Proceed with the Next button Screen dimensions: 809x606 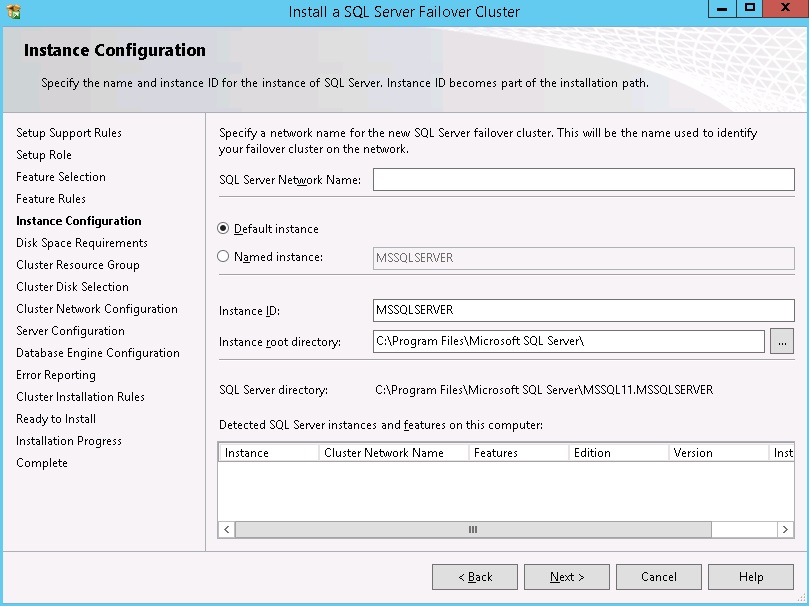567,577
